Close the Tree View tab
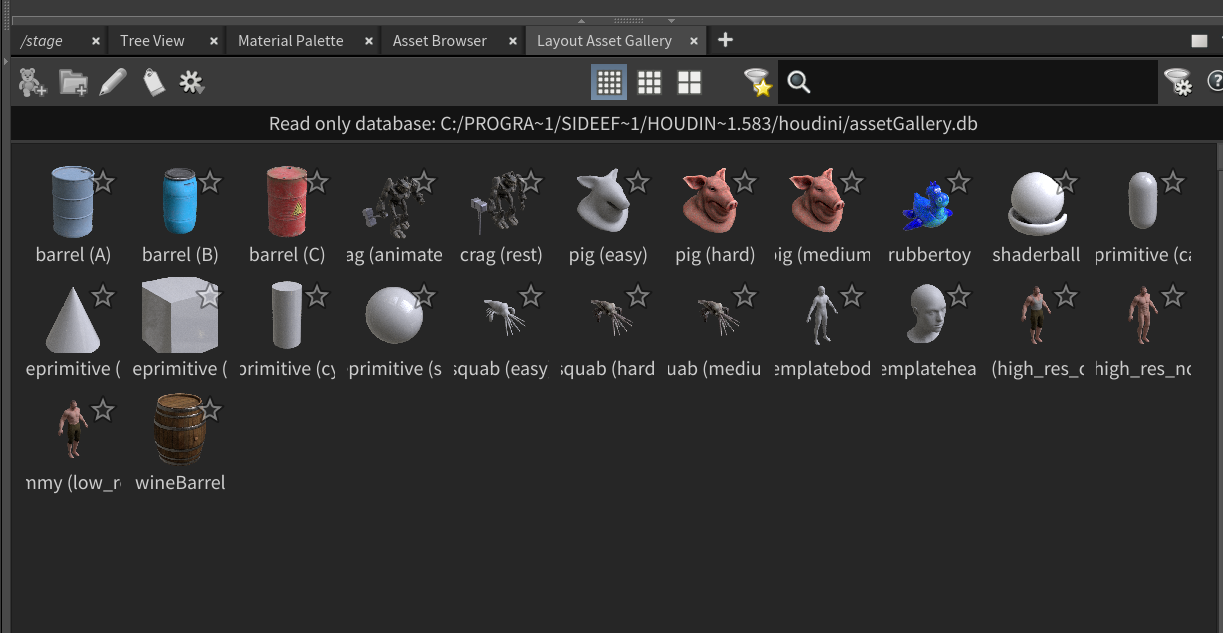 [214, 41]
